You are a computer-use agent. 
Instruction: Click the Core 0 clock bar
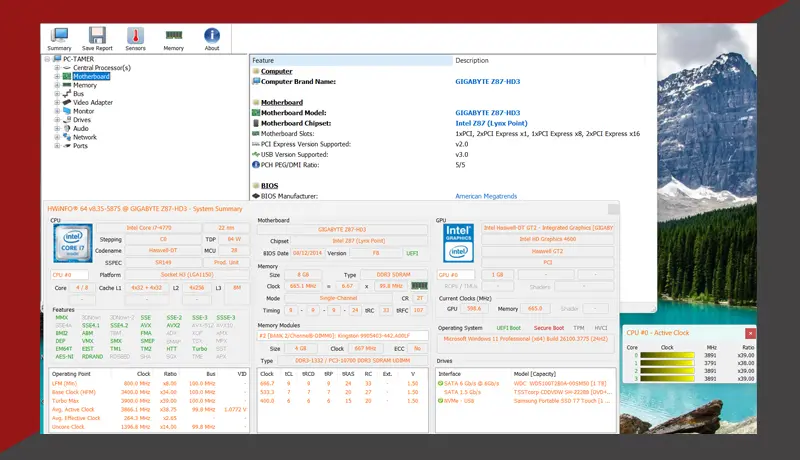(x=667, y=355)
